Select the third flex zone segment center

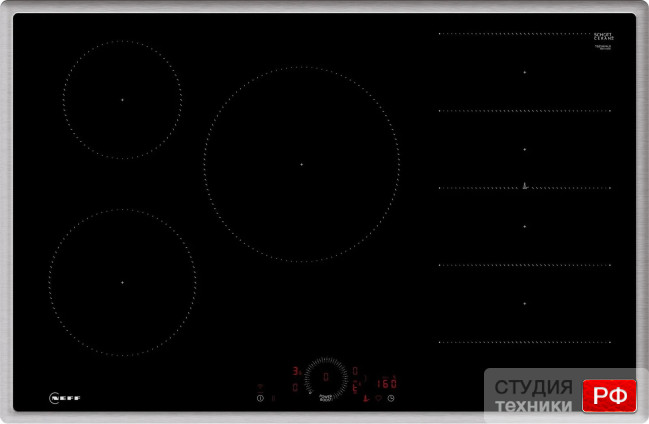[x=524, y=226]
